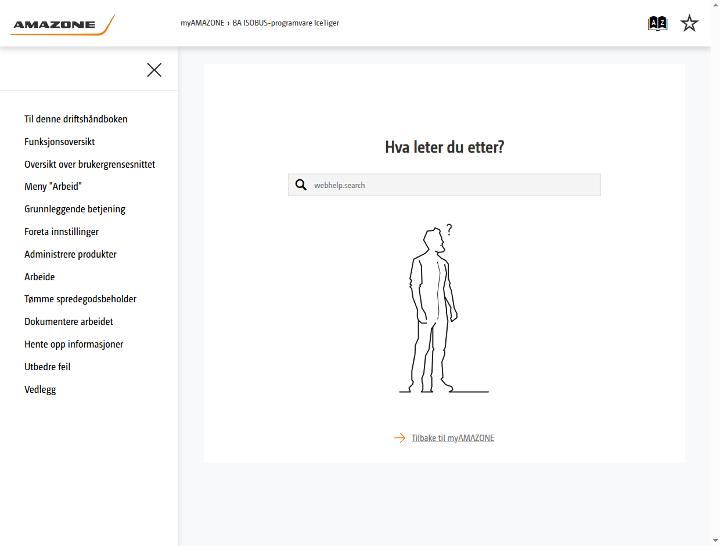Viewport: 720px width, 546px height.
Task: Select Grunnleggende betjening entry
Action: (x=75, y=209)
